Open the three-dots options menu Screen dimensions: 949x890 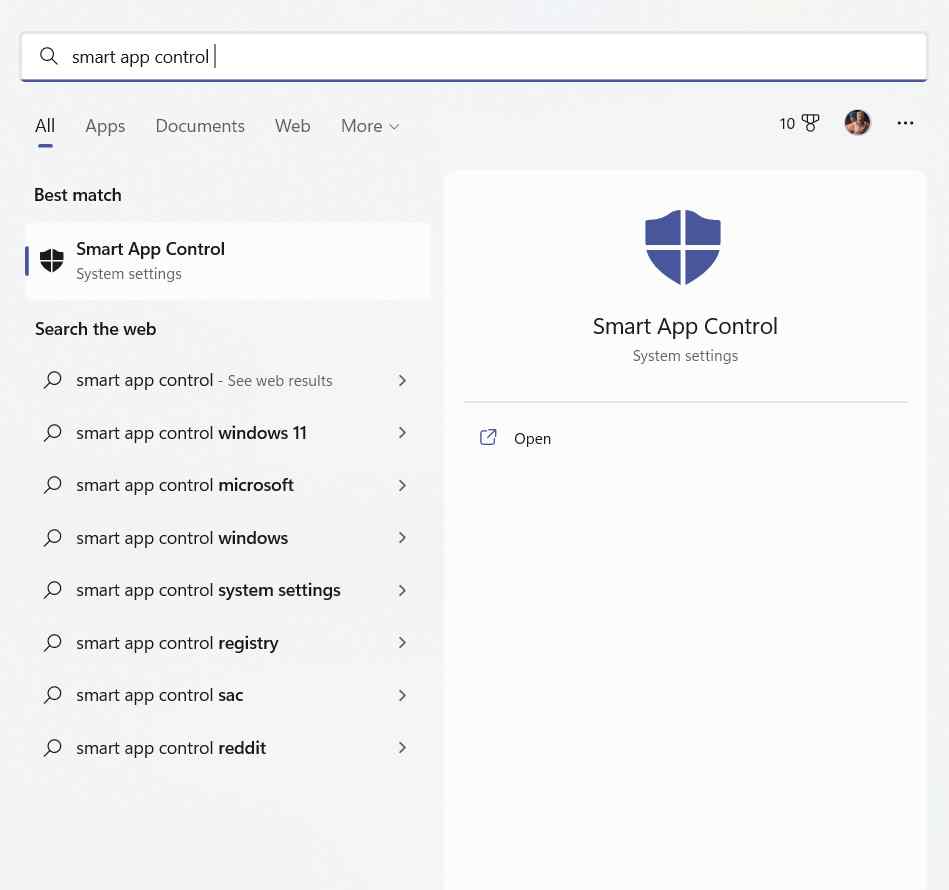tap(905, 123)
